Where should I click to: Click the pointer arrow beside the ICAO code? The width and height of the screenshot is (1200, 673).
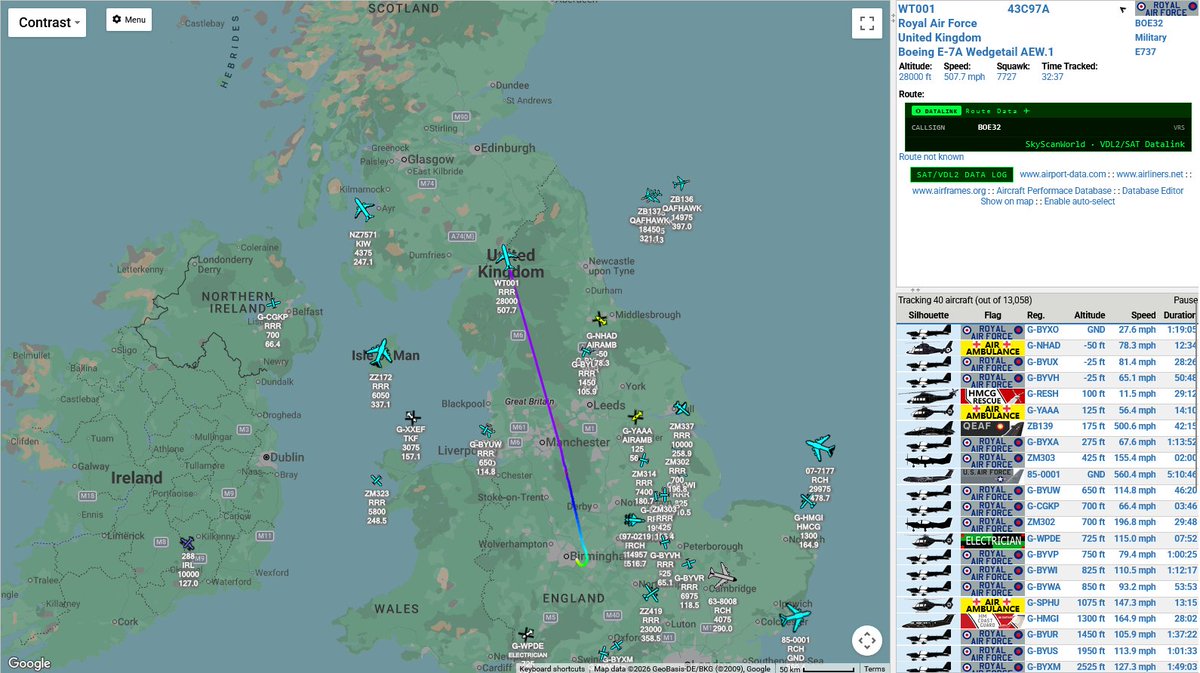point(1123,9)
